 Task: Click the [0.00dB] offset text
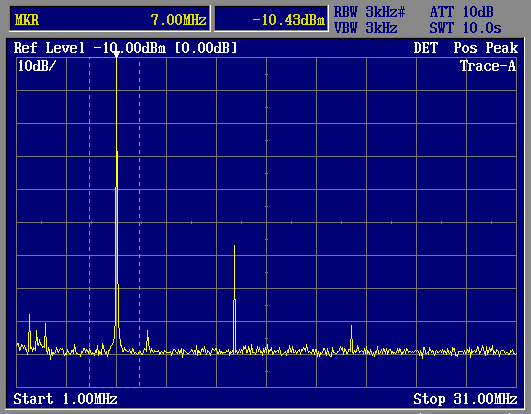coord(206,48)
